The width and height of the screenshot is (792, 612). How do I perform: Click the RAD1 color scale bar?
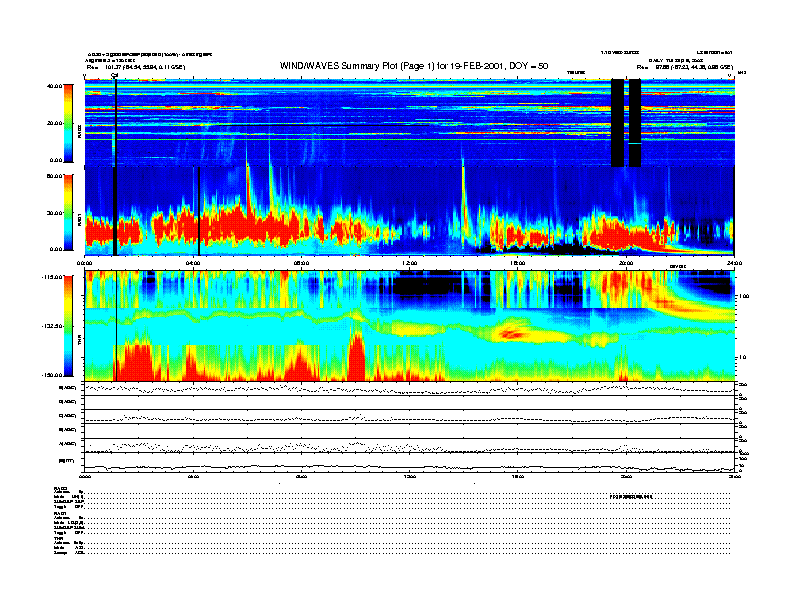click(x=68, y=213)
